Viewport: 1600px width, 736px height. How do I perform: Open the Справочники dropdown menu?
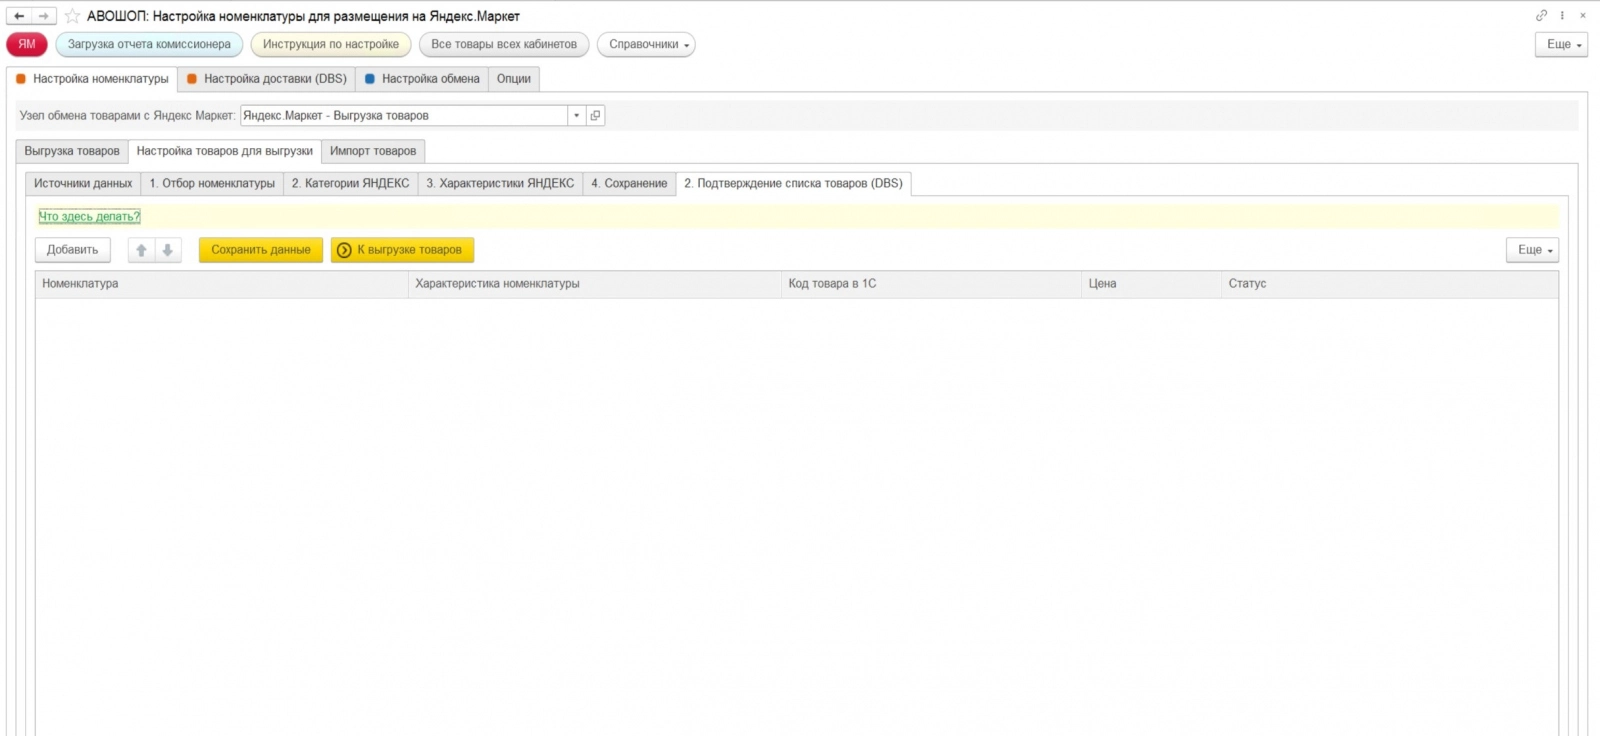[646, 44]
